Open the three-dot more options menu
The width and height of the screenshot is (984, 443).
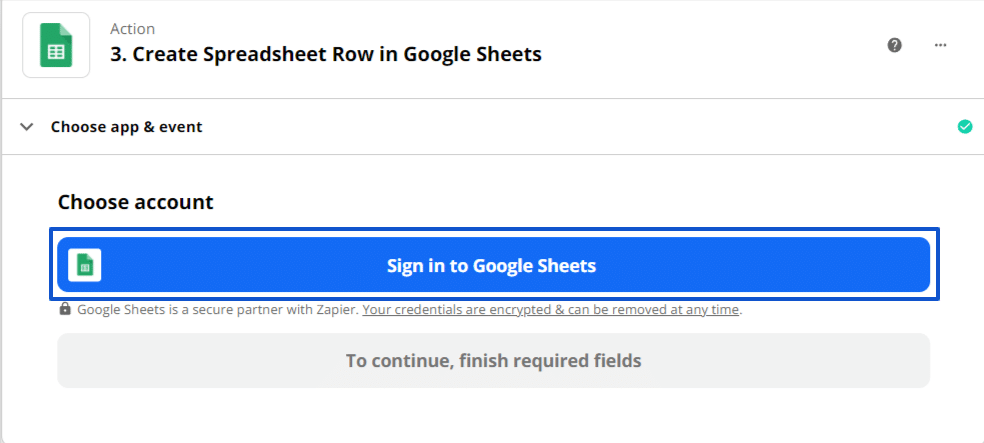click(x=940, y=45)
